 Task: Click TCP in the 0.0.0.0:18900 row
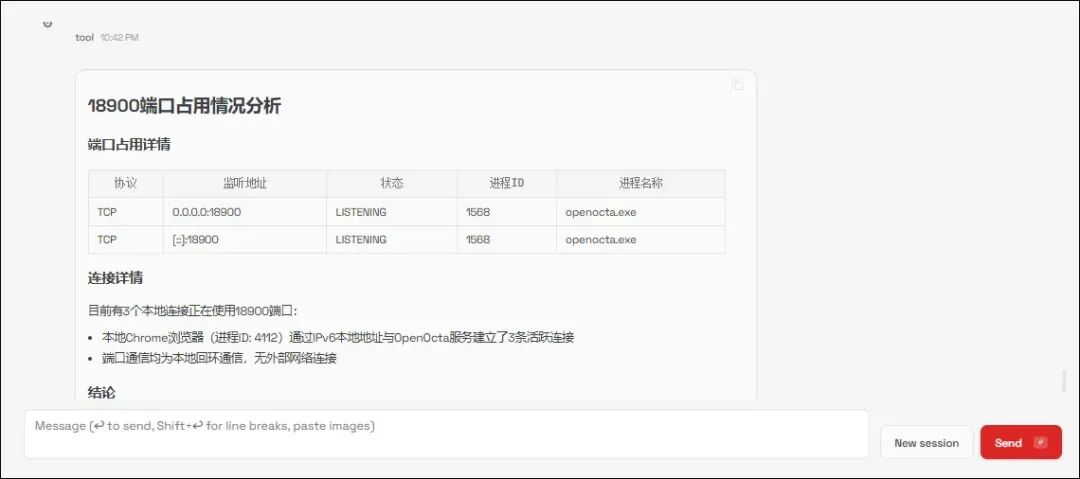107,212
